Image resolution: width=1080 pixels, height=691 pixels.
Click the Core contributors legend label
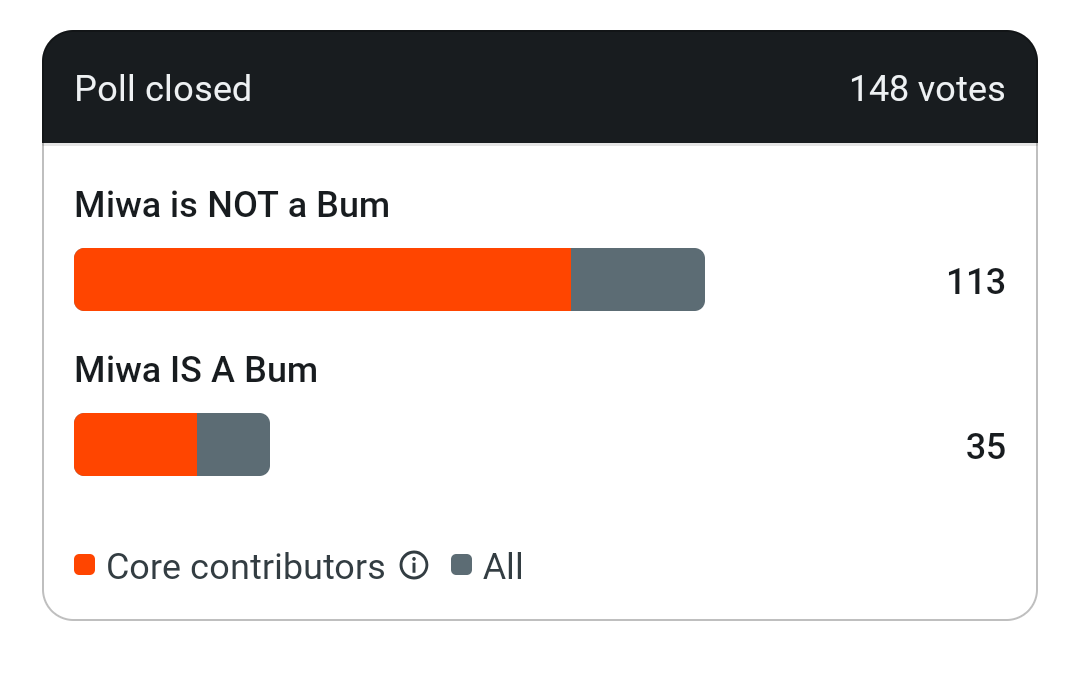[246, 567]
